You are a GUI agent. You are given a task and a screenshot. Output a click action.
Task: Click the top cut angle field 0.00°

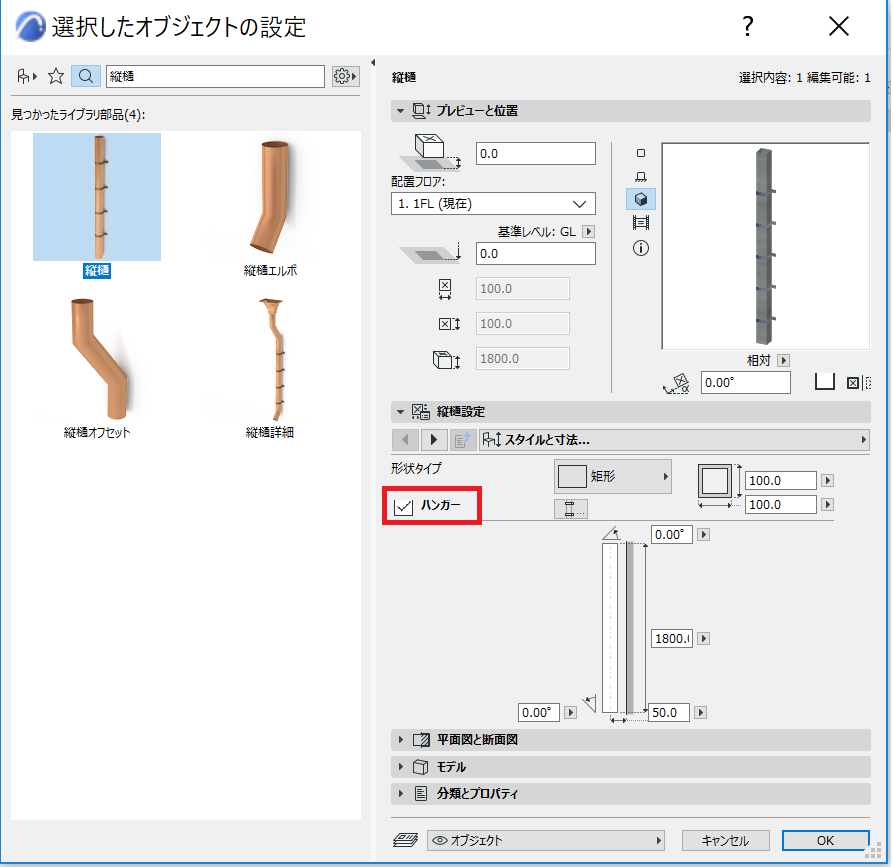[x=672, y=535]
